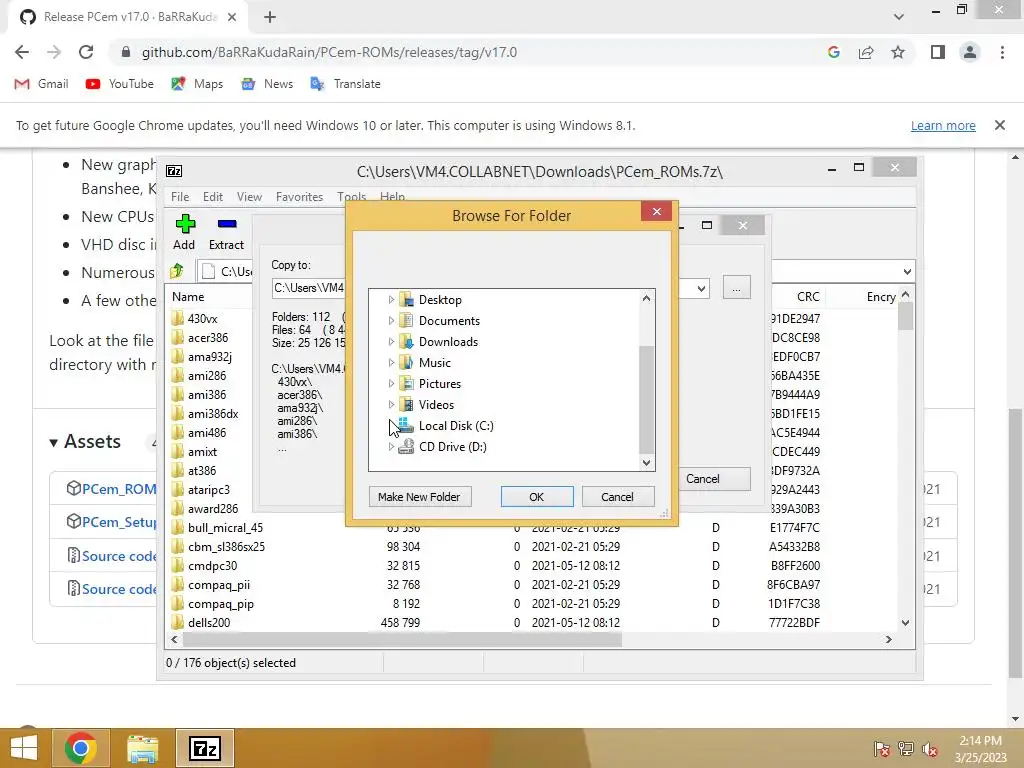Image resolution: width=1024 pixels, height=768 pixels.
Task: Click the volume icon in system tray
Action: pyautogui.click(x=930, y=749)
